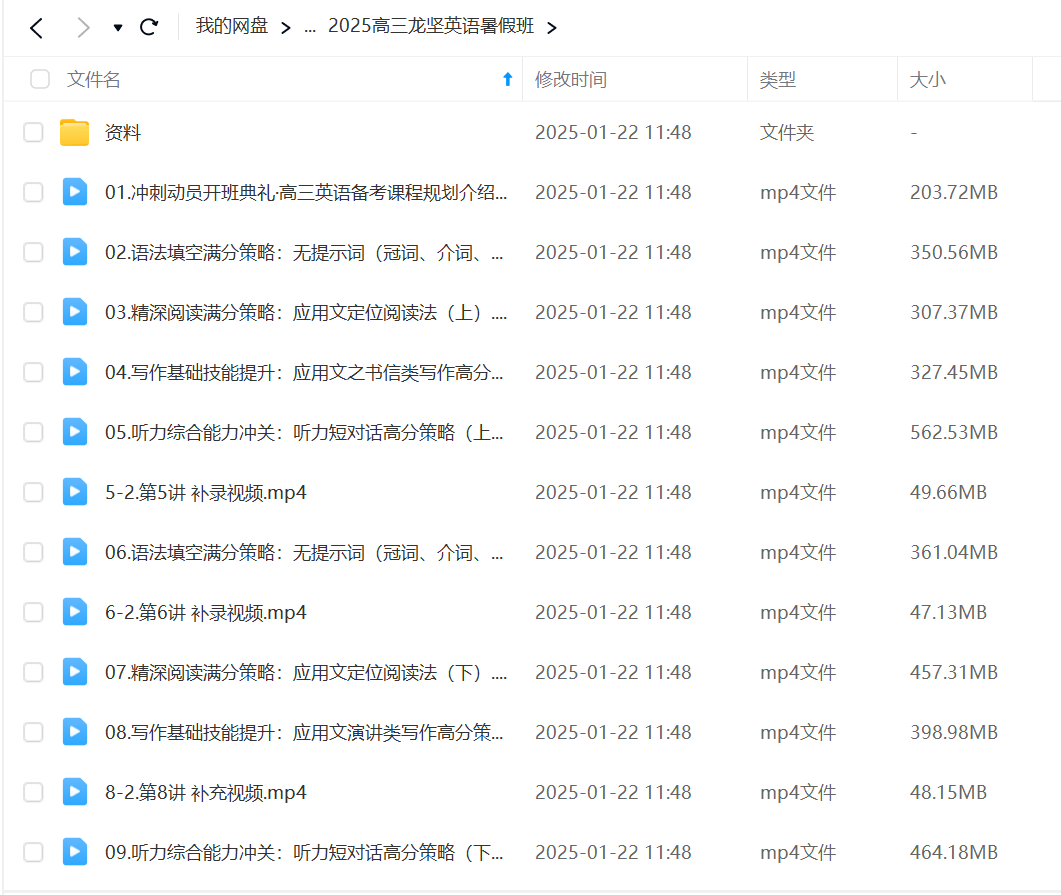Sort by 大小 column
Screen dimensions: 1061x895
click(x=927, y=79)
